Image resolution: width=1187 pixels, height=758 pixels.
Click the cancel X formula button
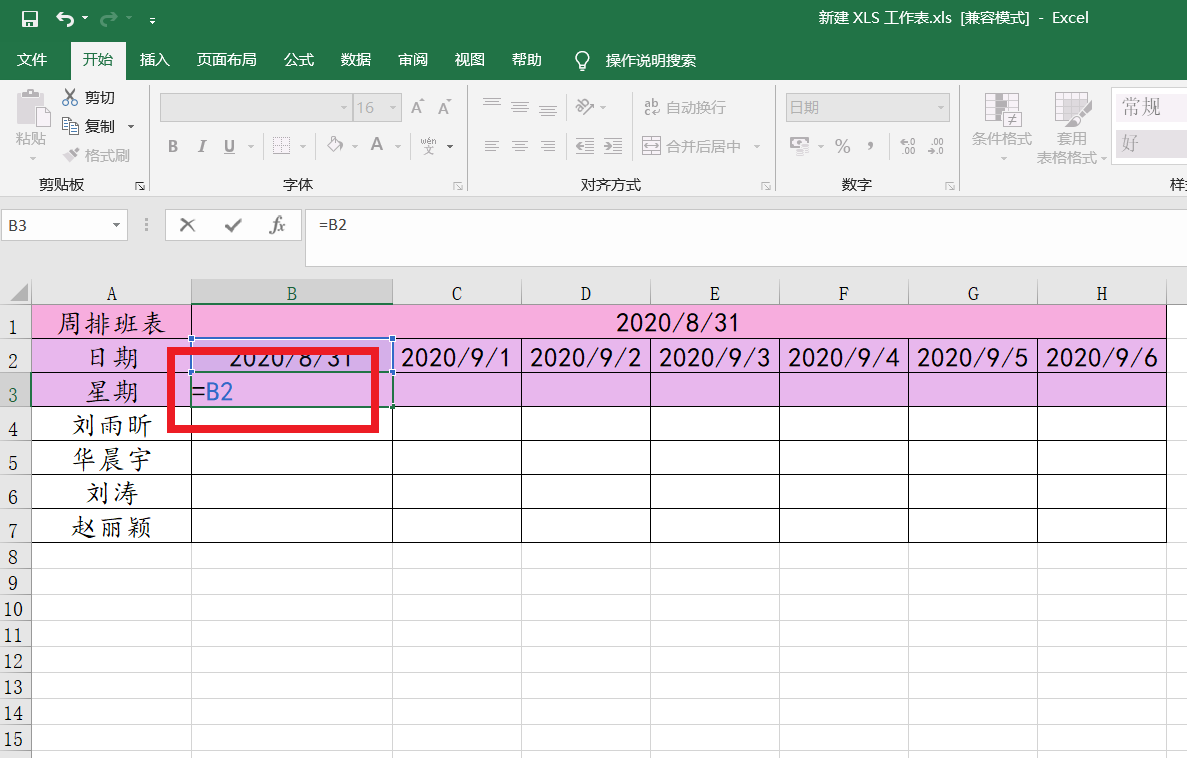[187, 225]
